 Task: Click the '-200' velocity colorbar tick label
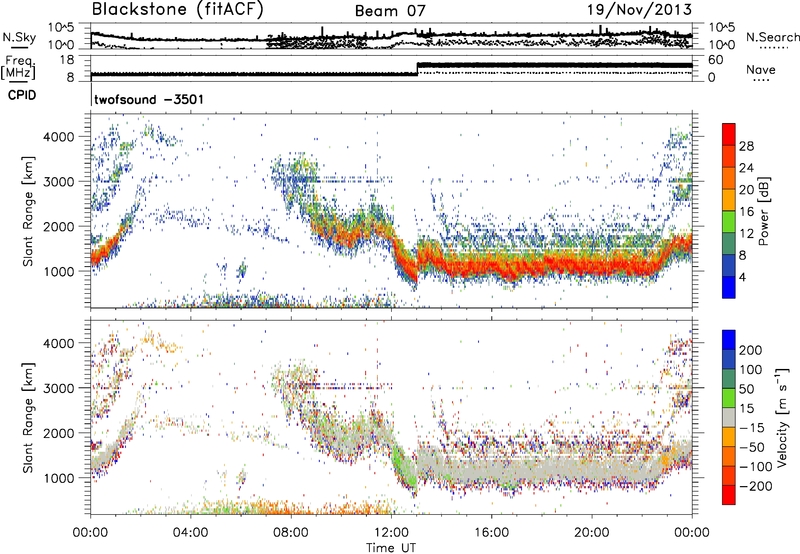coord(755,486)
